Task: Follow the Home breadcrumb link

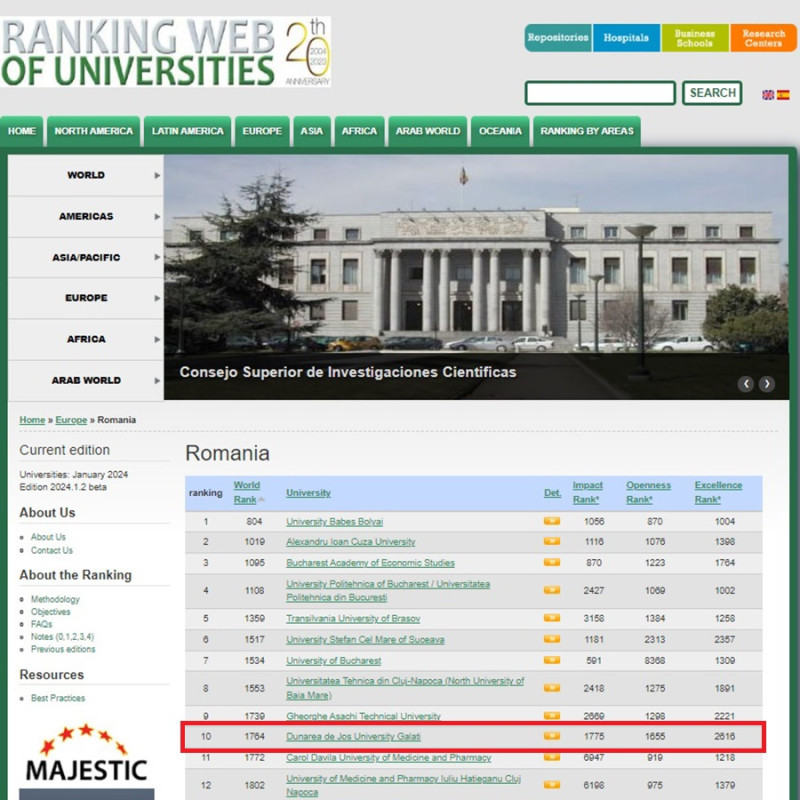Action: 32,420
